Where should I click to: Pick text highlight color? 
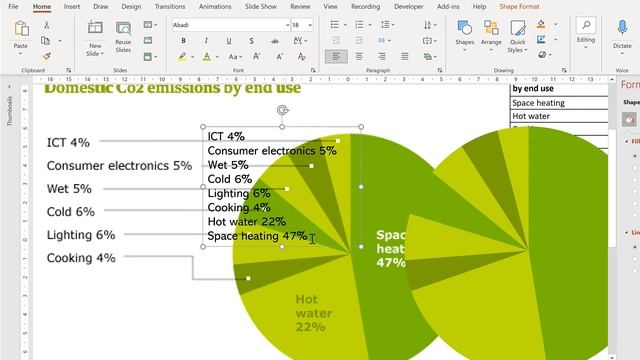[182, 57]
